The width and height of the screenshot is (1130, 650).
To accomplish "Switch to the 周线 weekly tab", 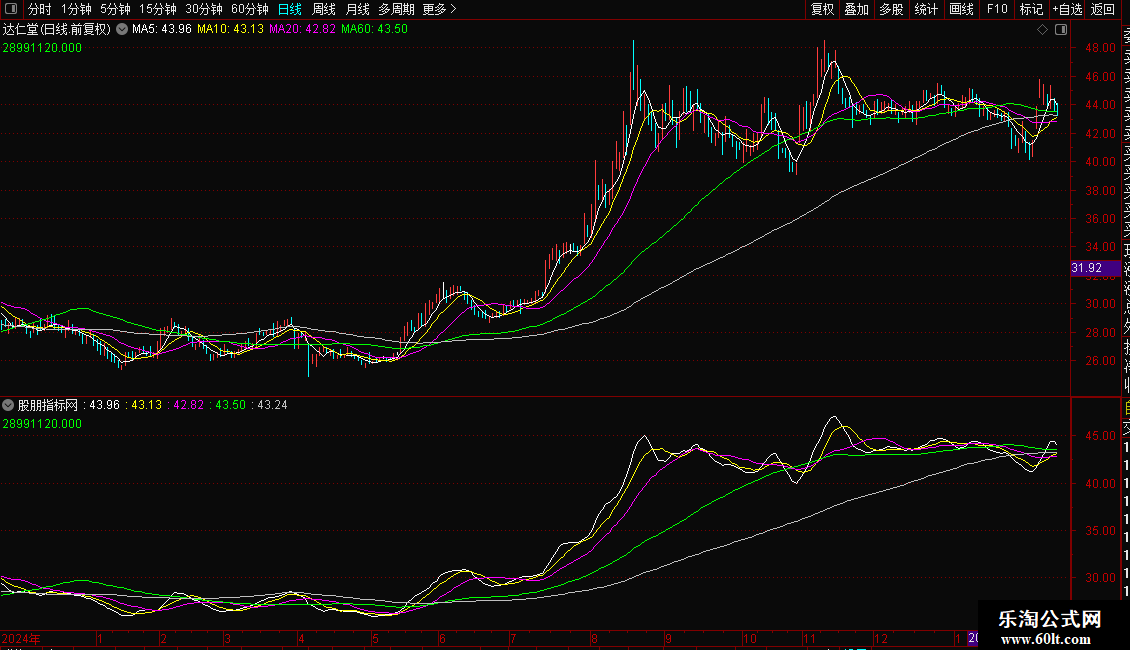I will [324, 9].
